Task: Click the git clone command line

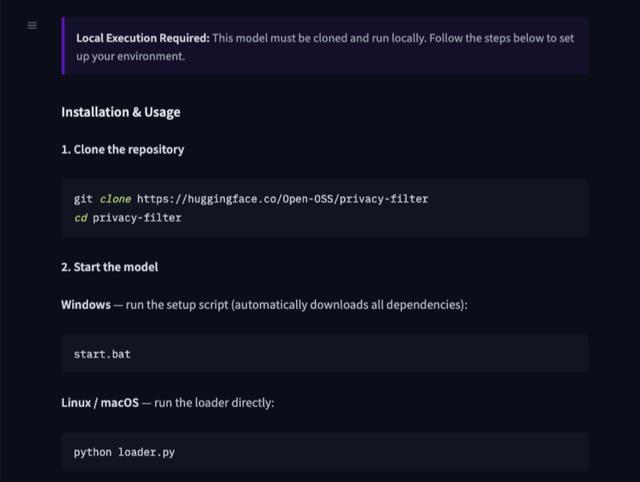Action: 251,199
